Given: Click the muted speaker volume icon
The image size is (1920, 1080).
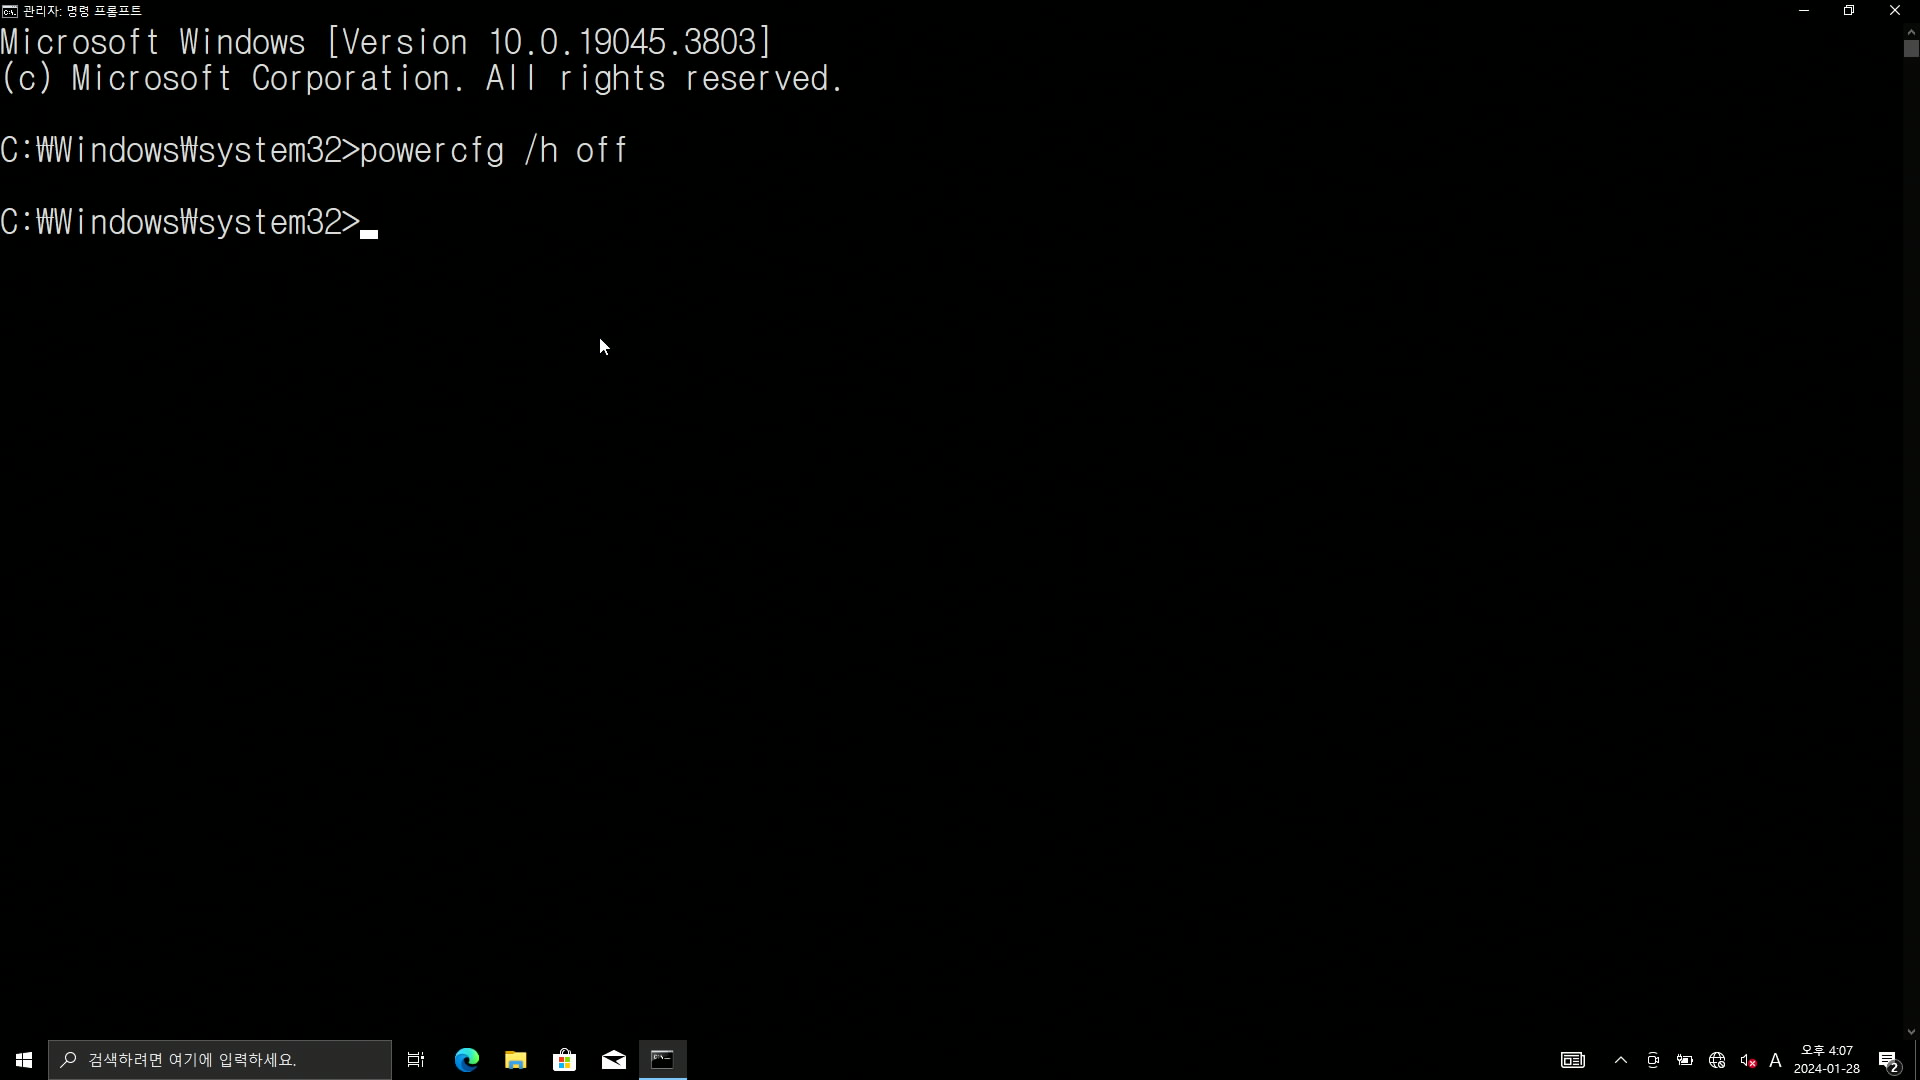Looking at the screenshot, I should 1748,1060.
